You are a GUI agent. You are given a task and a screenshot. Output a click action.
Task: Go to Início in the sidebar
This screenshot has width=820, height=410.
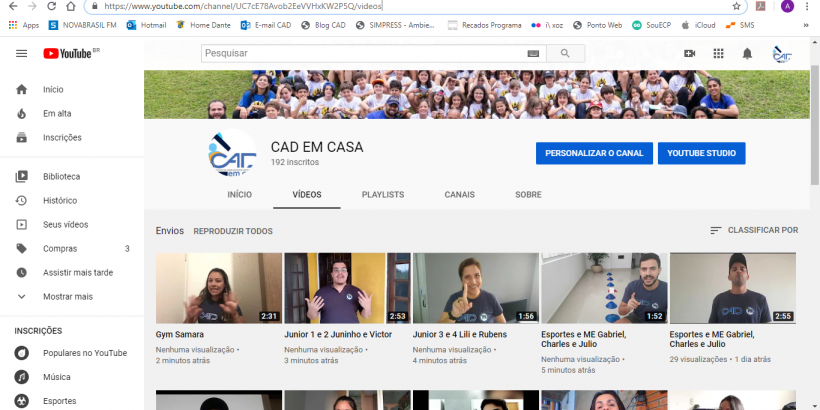[x=53, y=89]
